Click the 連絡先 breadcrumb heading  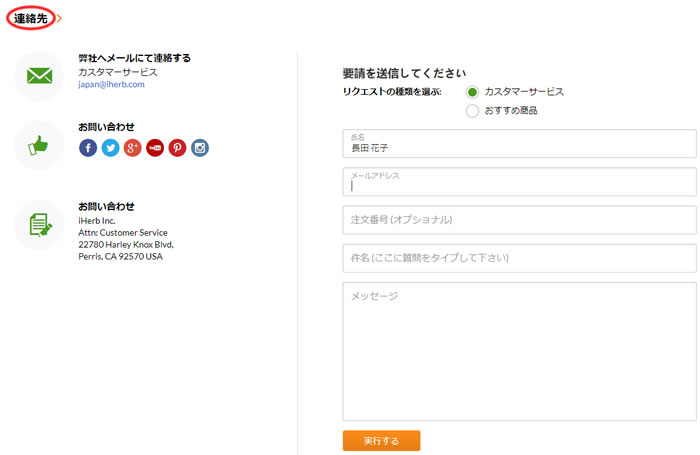pyautogui.click(x=30, y=18)
